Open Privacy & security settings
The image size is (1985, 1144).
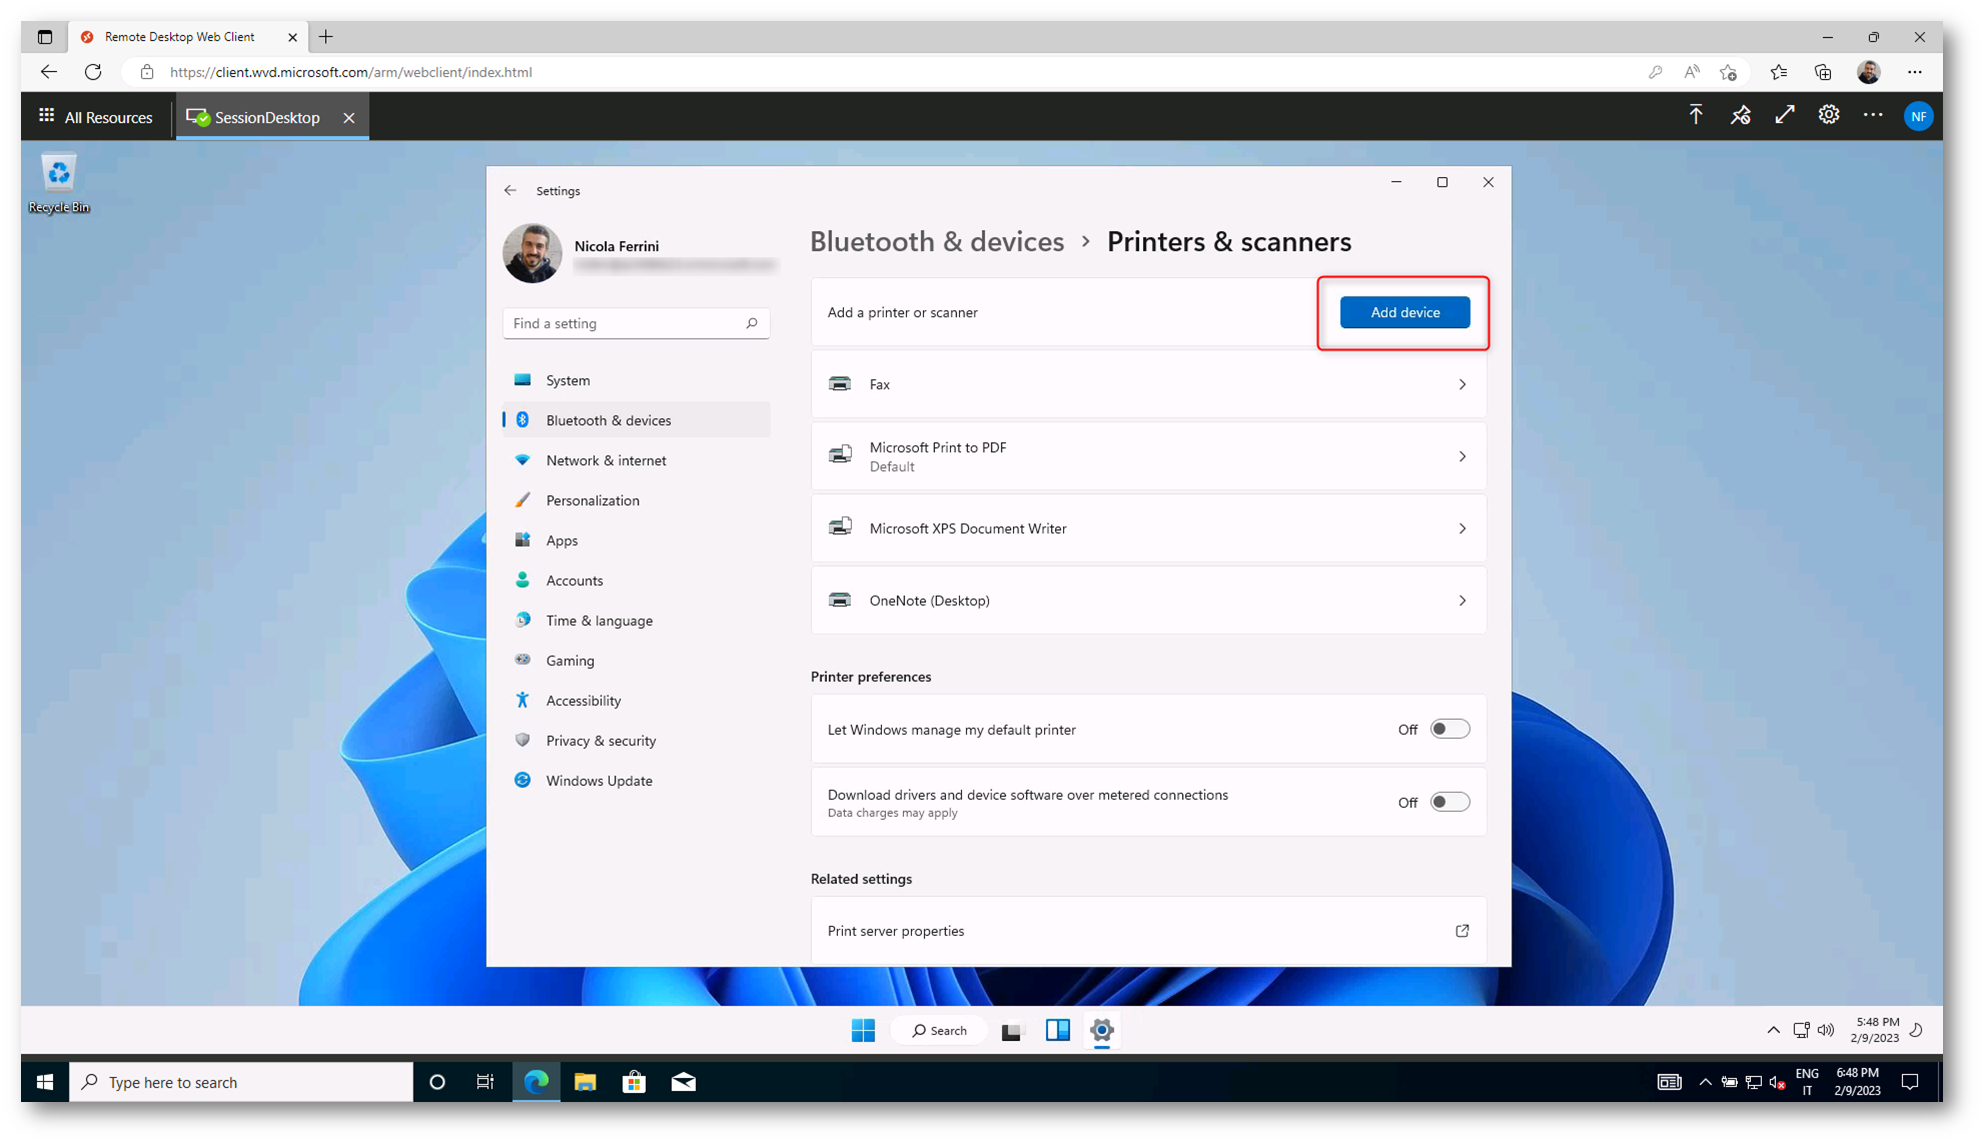click(636, 740)
